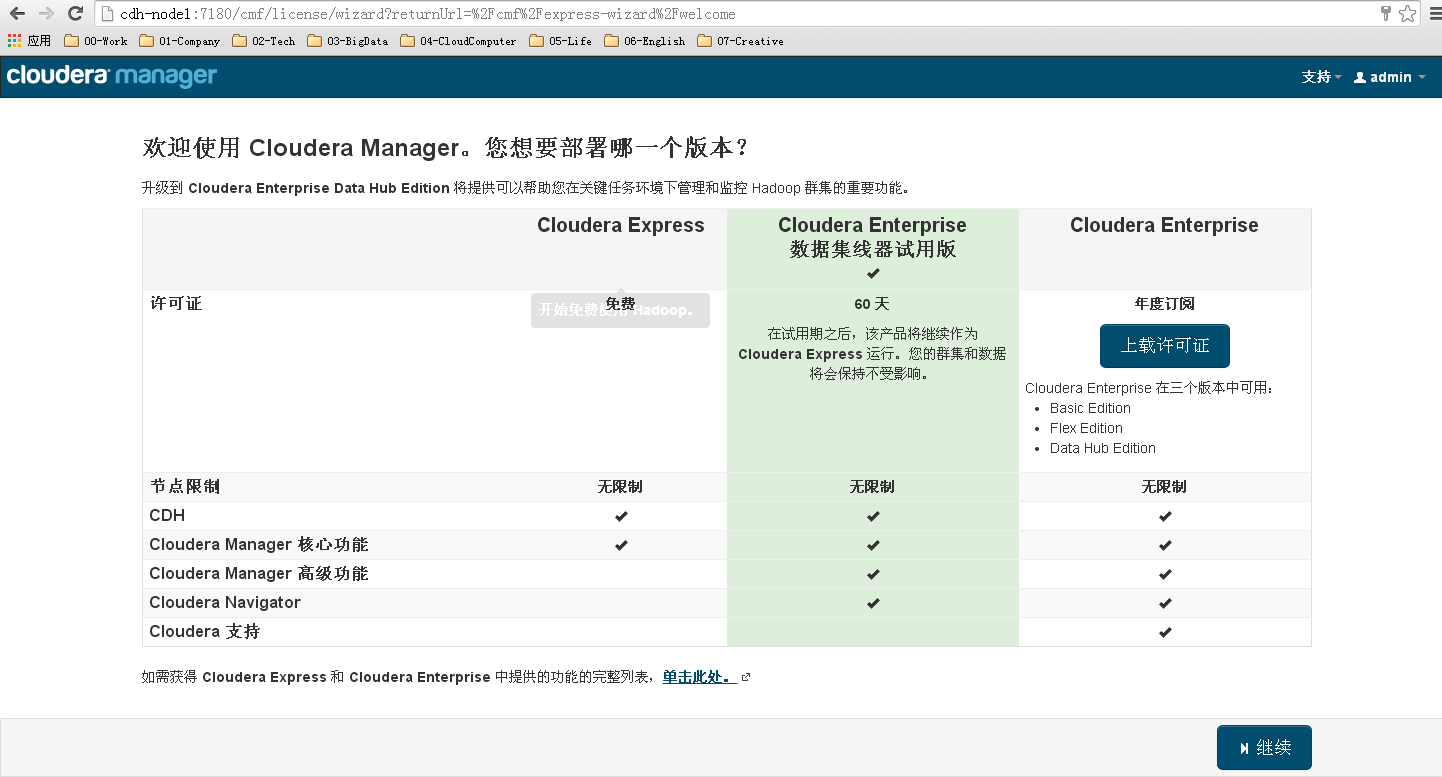Click the Cloudera Manager 核心功能 row label

point(259,545)
